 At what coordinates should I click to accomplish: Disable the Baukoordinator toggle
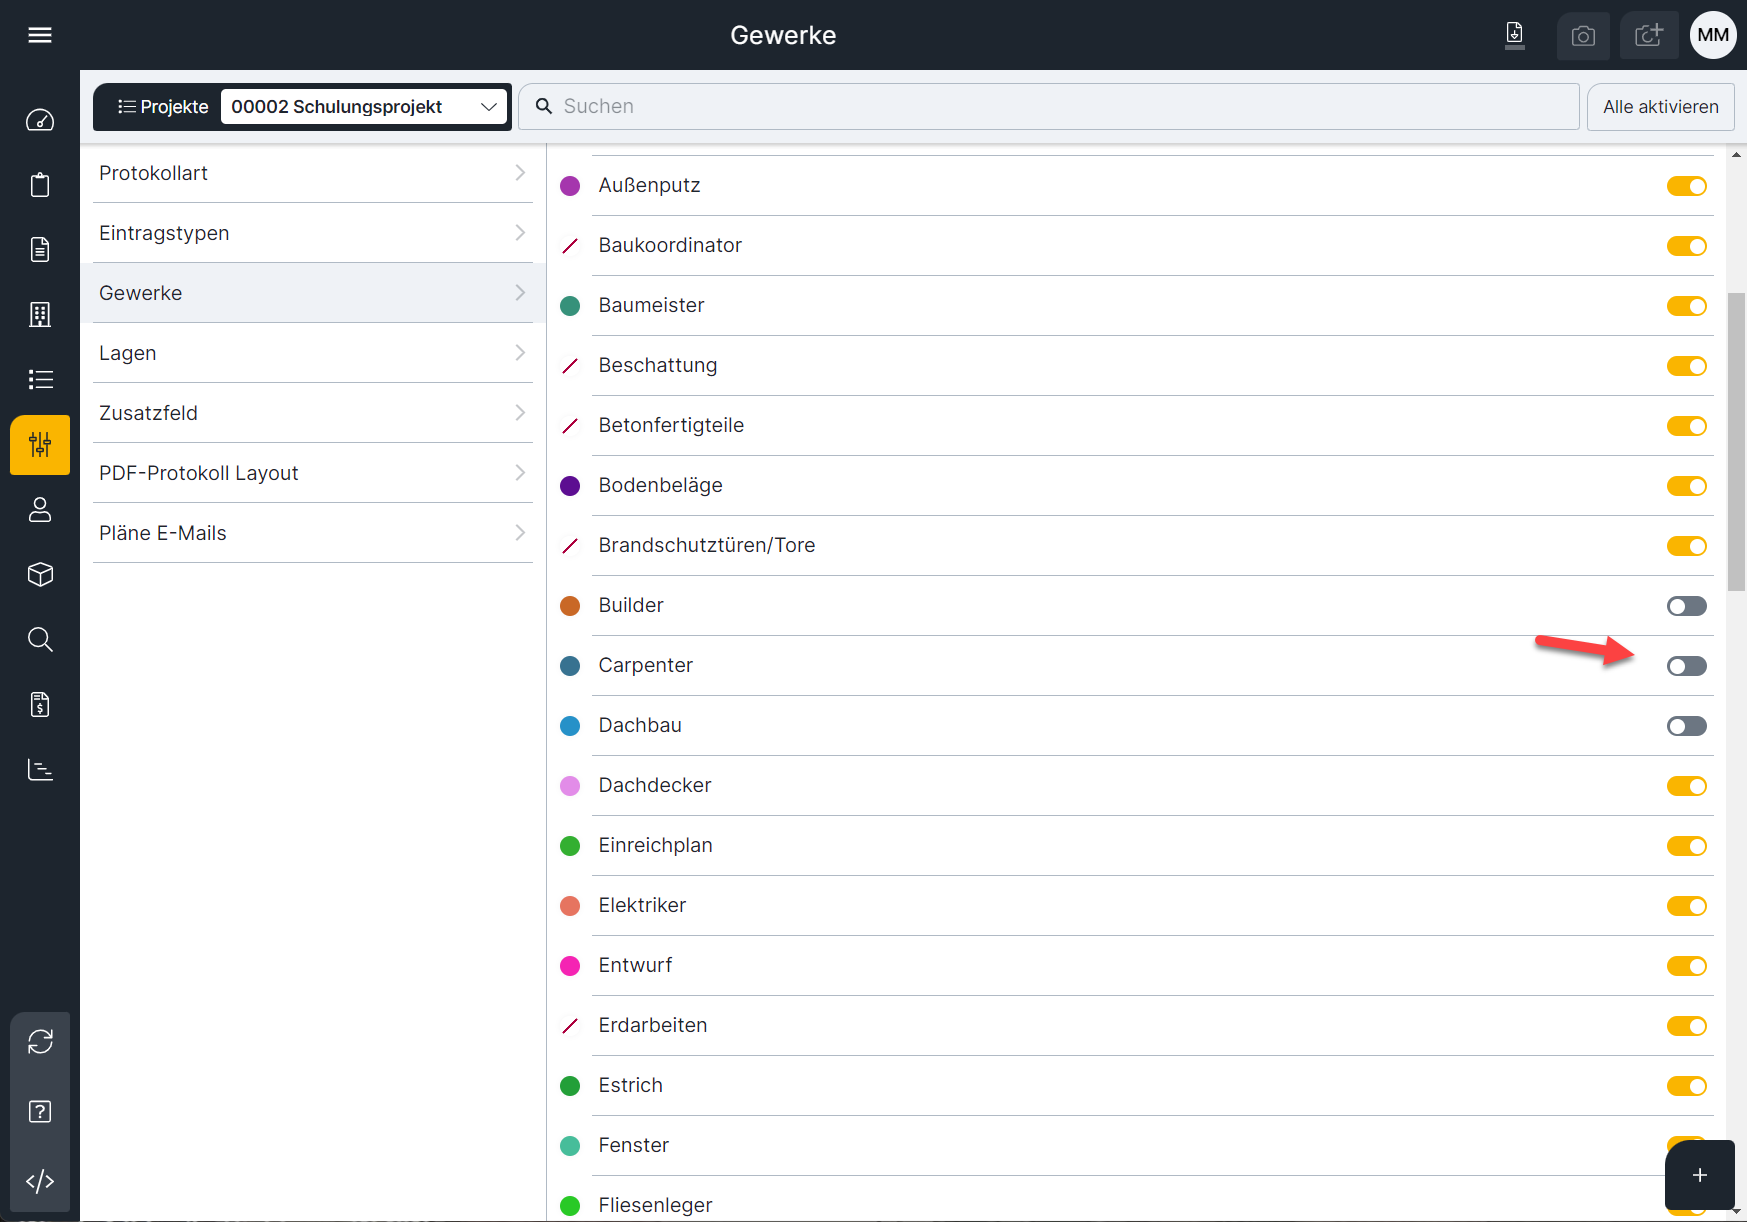tap(1687, 246)
